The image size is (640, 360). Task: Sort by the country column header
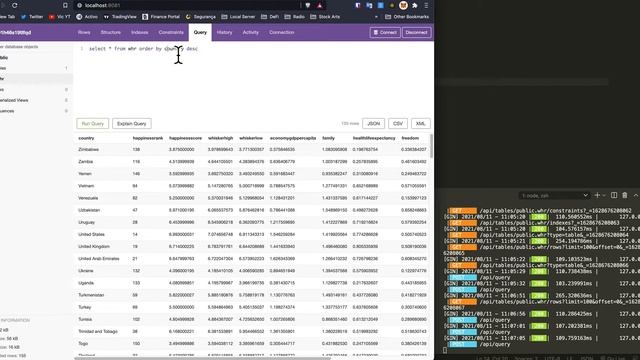(86, 138)
